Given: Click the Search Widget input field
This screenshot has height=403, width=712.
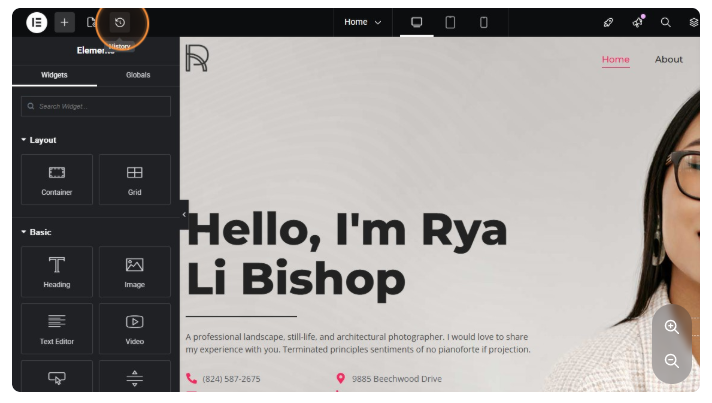Looking at the screenshot, I should 96,106.
